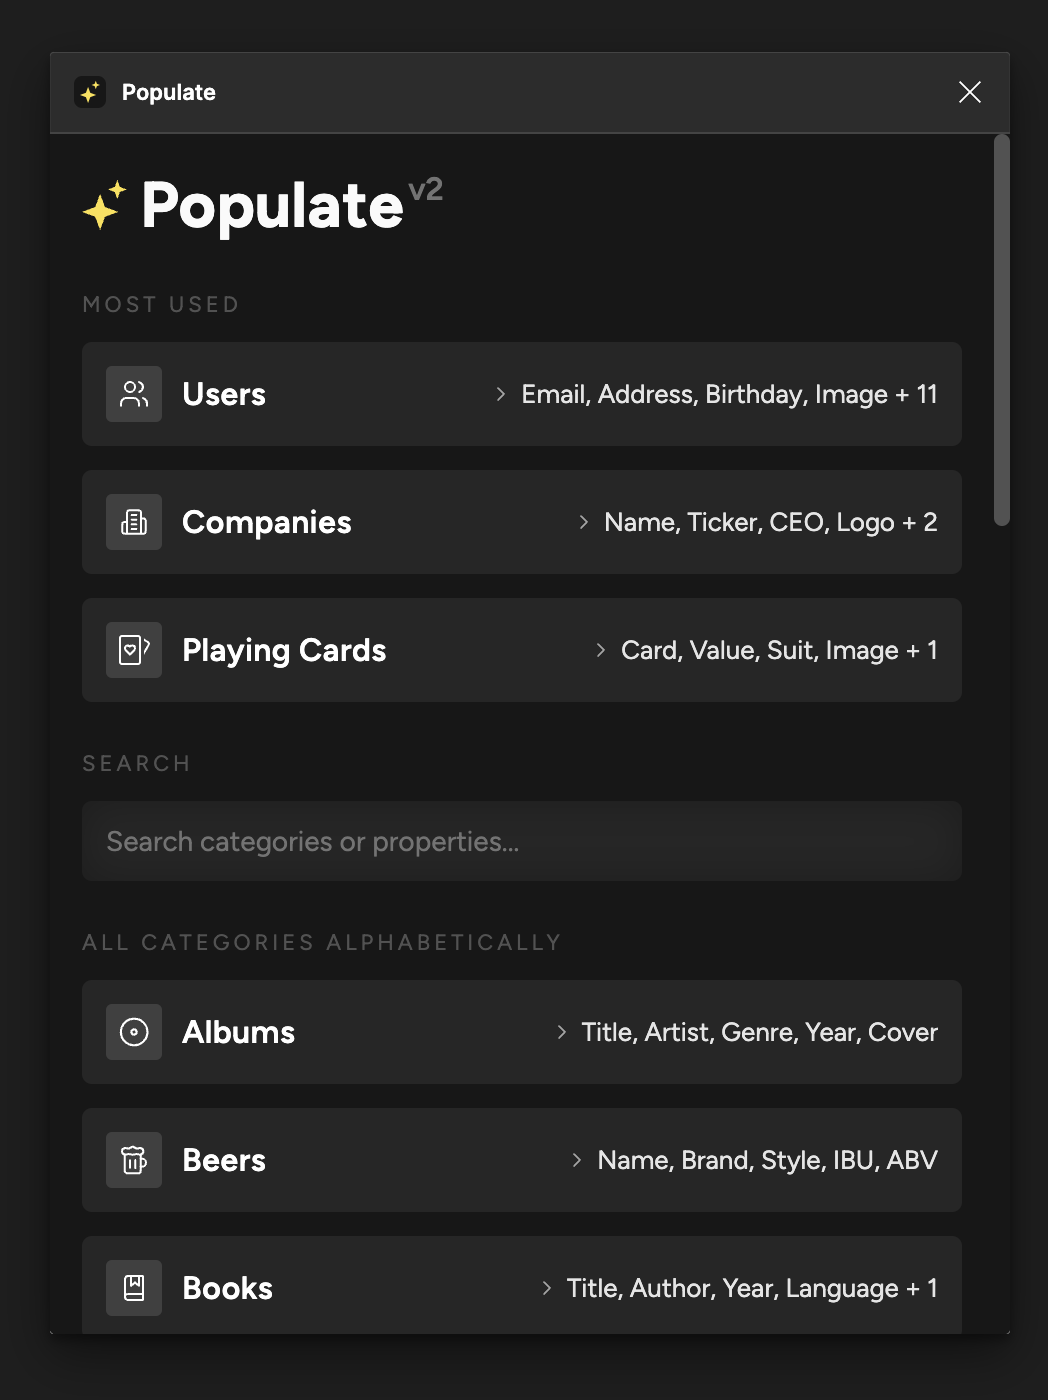
Task: Select the Books category label
Action: pyautogui.click(x=227, y=1288)
